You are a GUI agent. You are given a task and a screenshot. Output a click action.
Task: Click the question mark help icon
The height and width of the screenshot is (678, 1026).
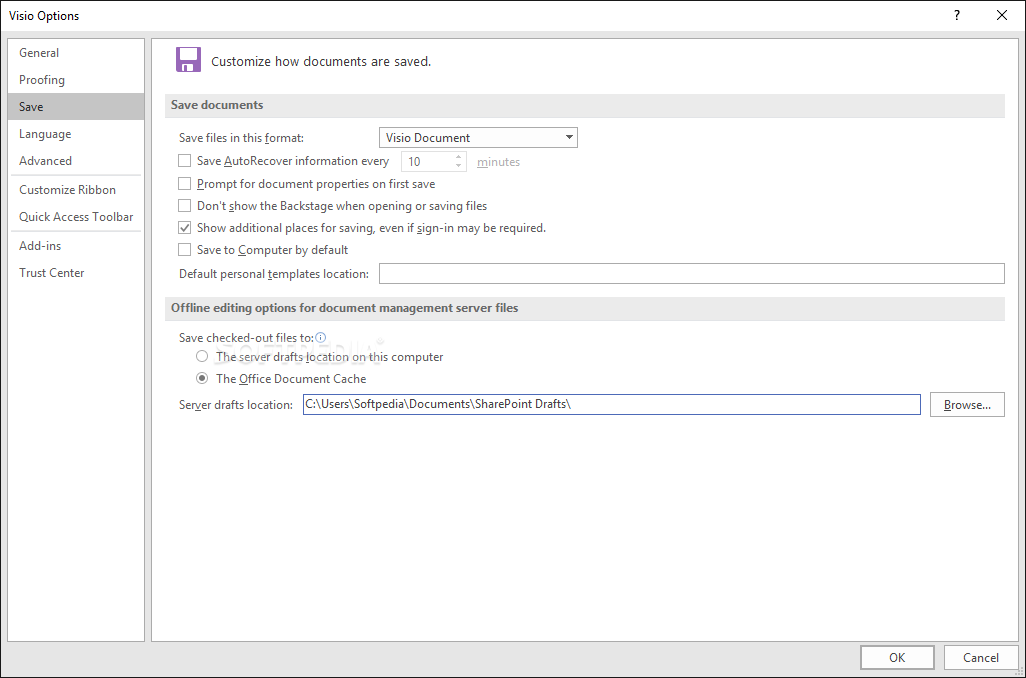point(956,15)
